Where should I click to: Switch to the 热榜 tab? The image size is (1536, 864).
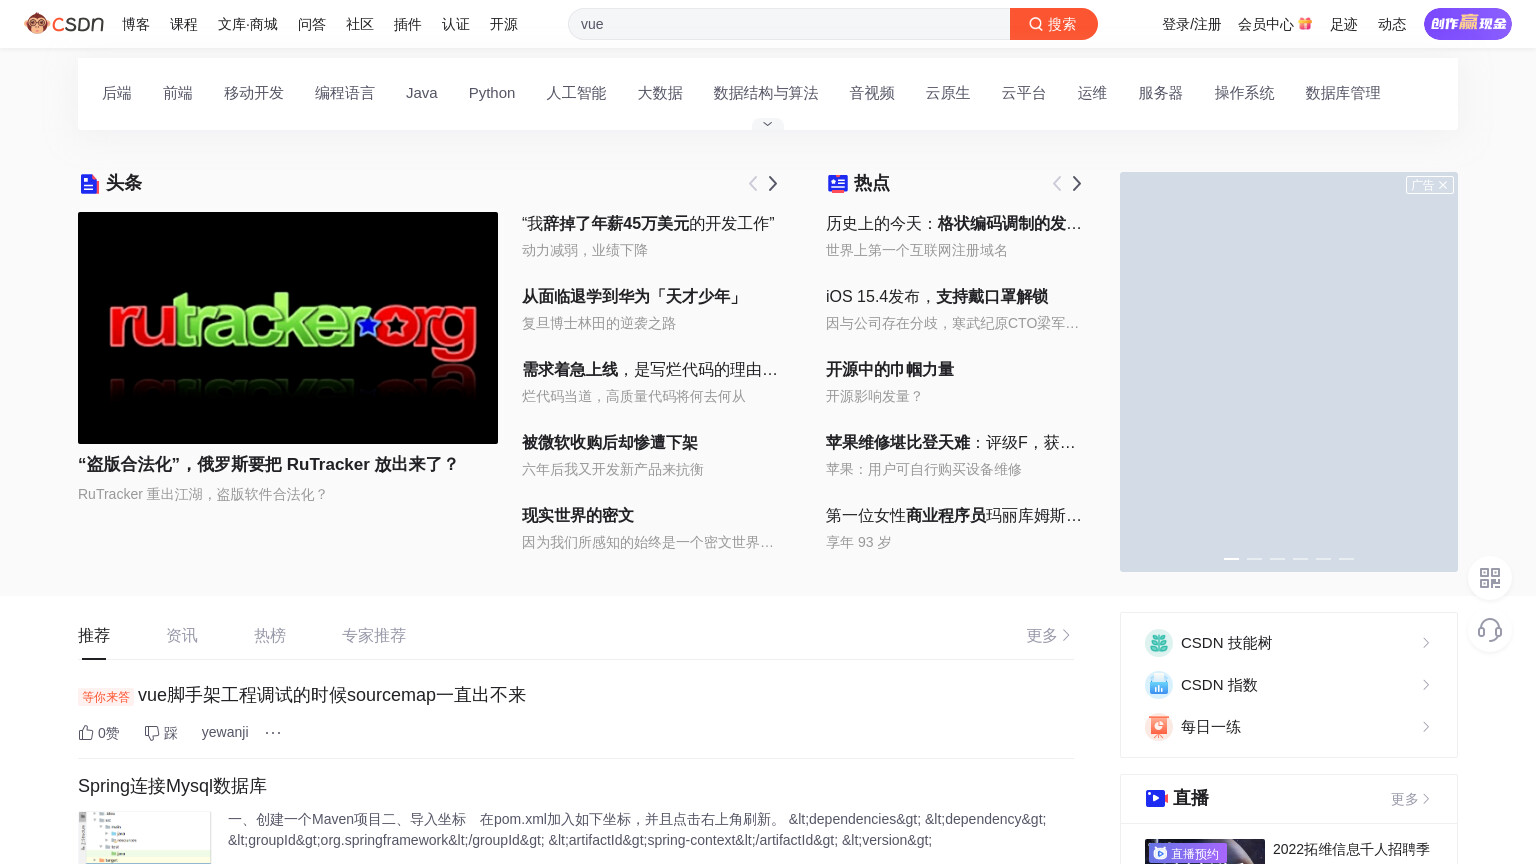coord(270,636)
